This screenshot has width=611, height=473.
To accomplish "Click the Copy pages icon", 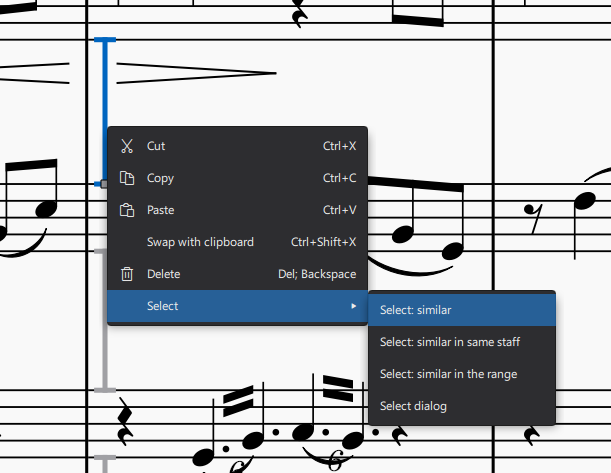I will coord(127,178).
